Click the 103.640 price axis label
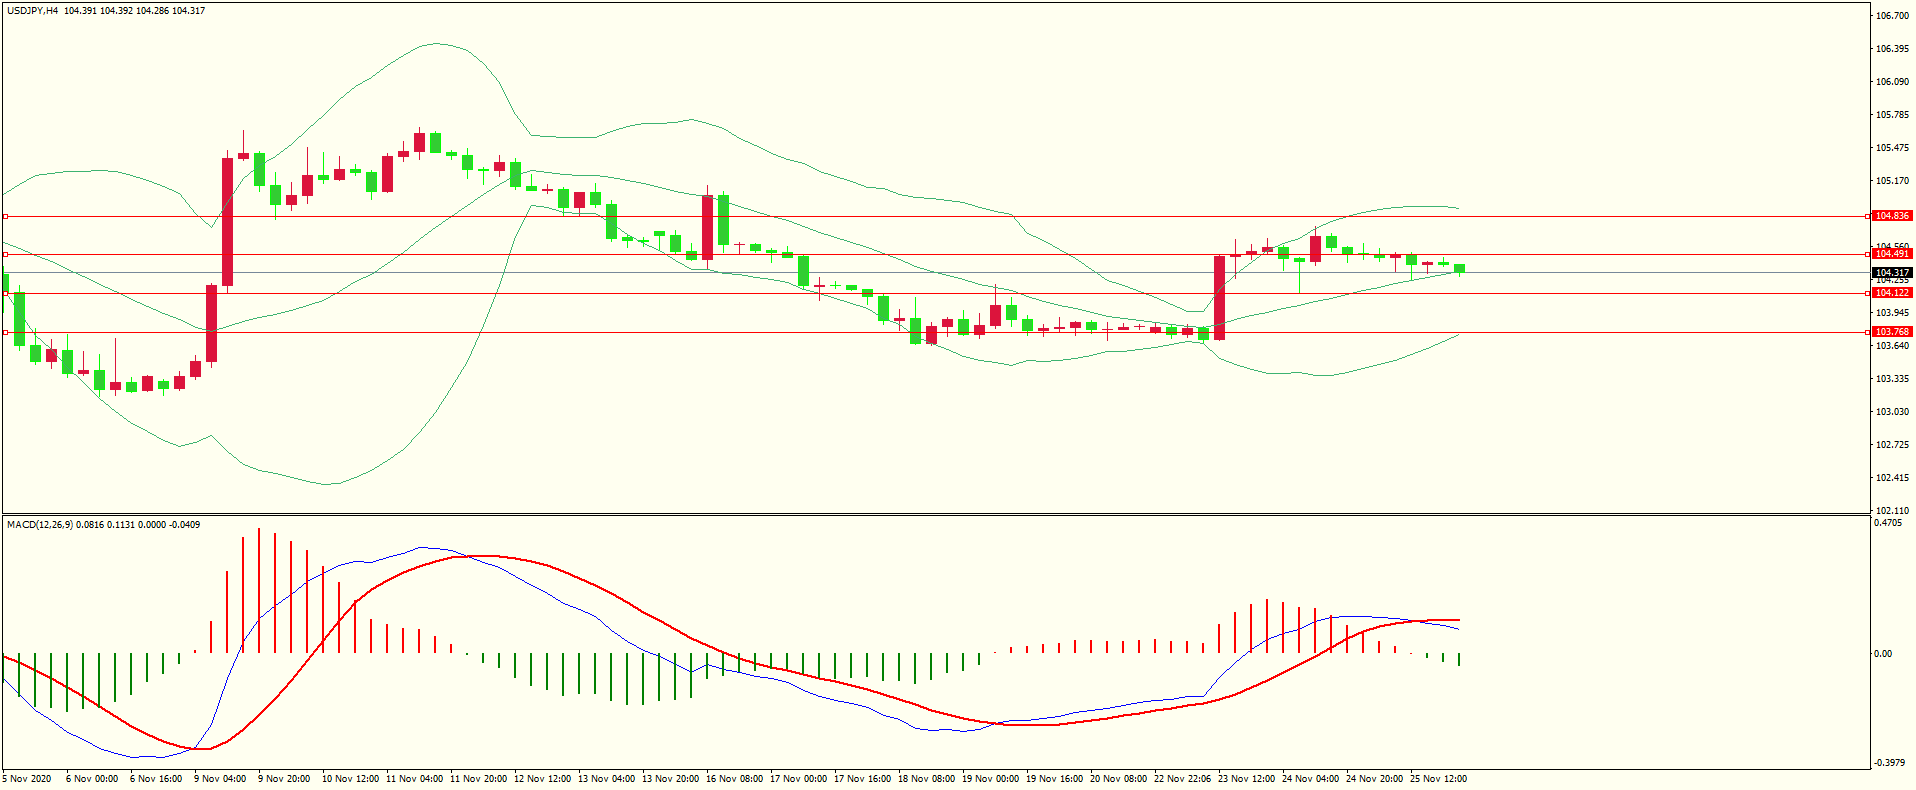The height and width of the screenshot is (790, 1916). coord(1893,346)
